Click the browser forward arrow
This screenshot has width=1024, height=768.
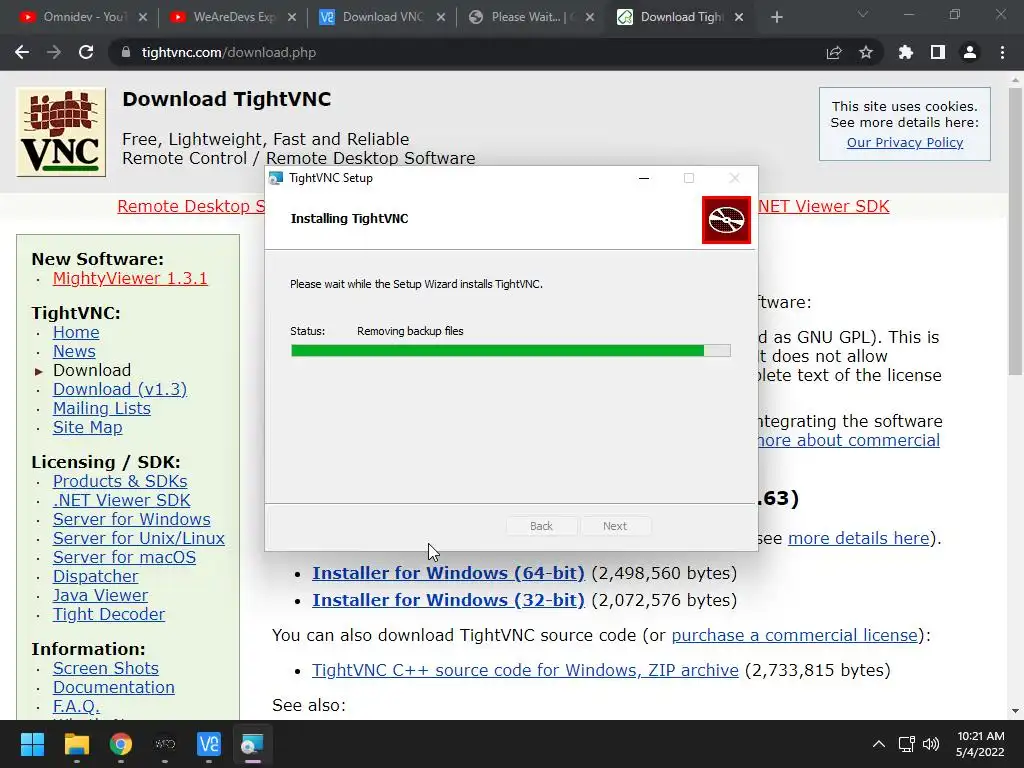[x=54, y=52]
